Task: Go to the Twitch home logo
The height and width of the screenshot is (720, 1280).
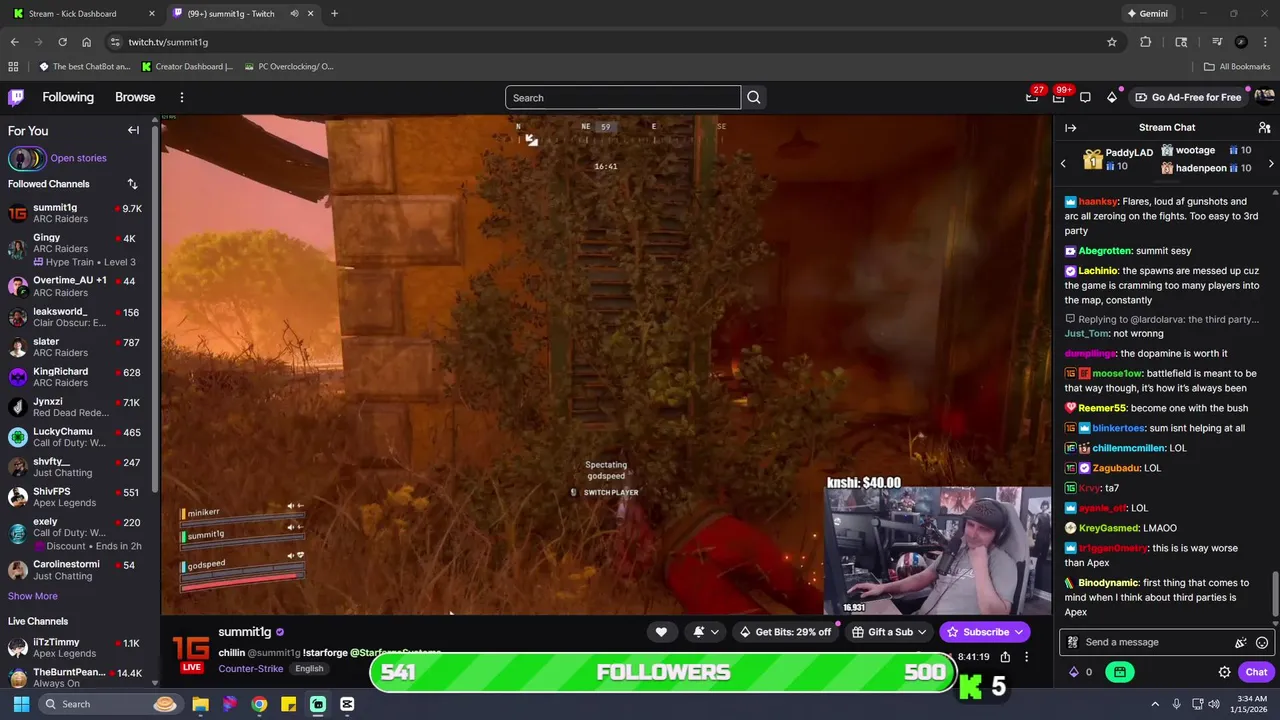Action: click(x=16, y=97)
